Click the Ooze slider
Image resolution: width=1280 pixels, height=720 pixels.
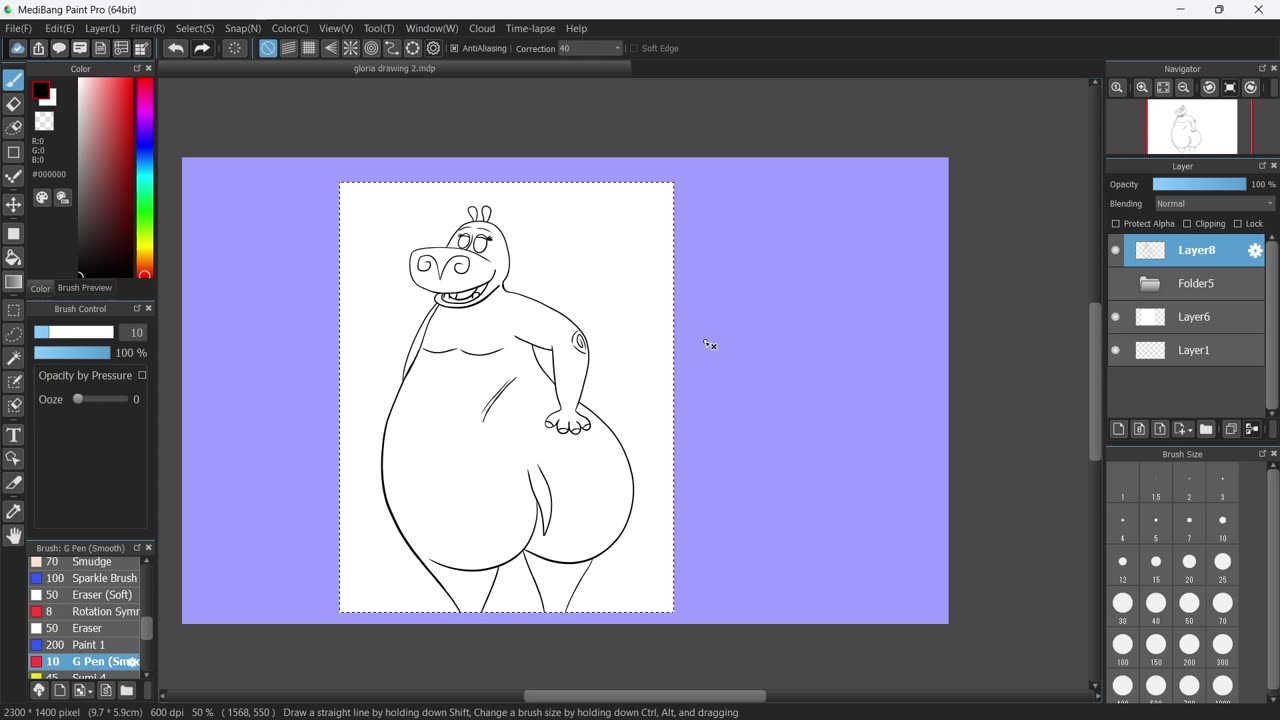(x=100, y=399)
